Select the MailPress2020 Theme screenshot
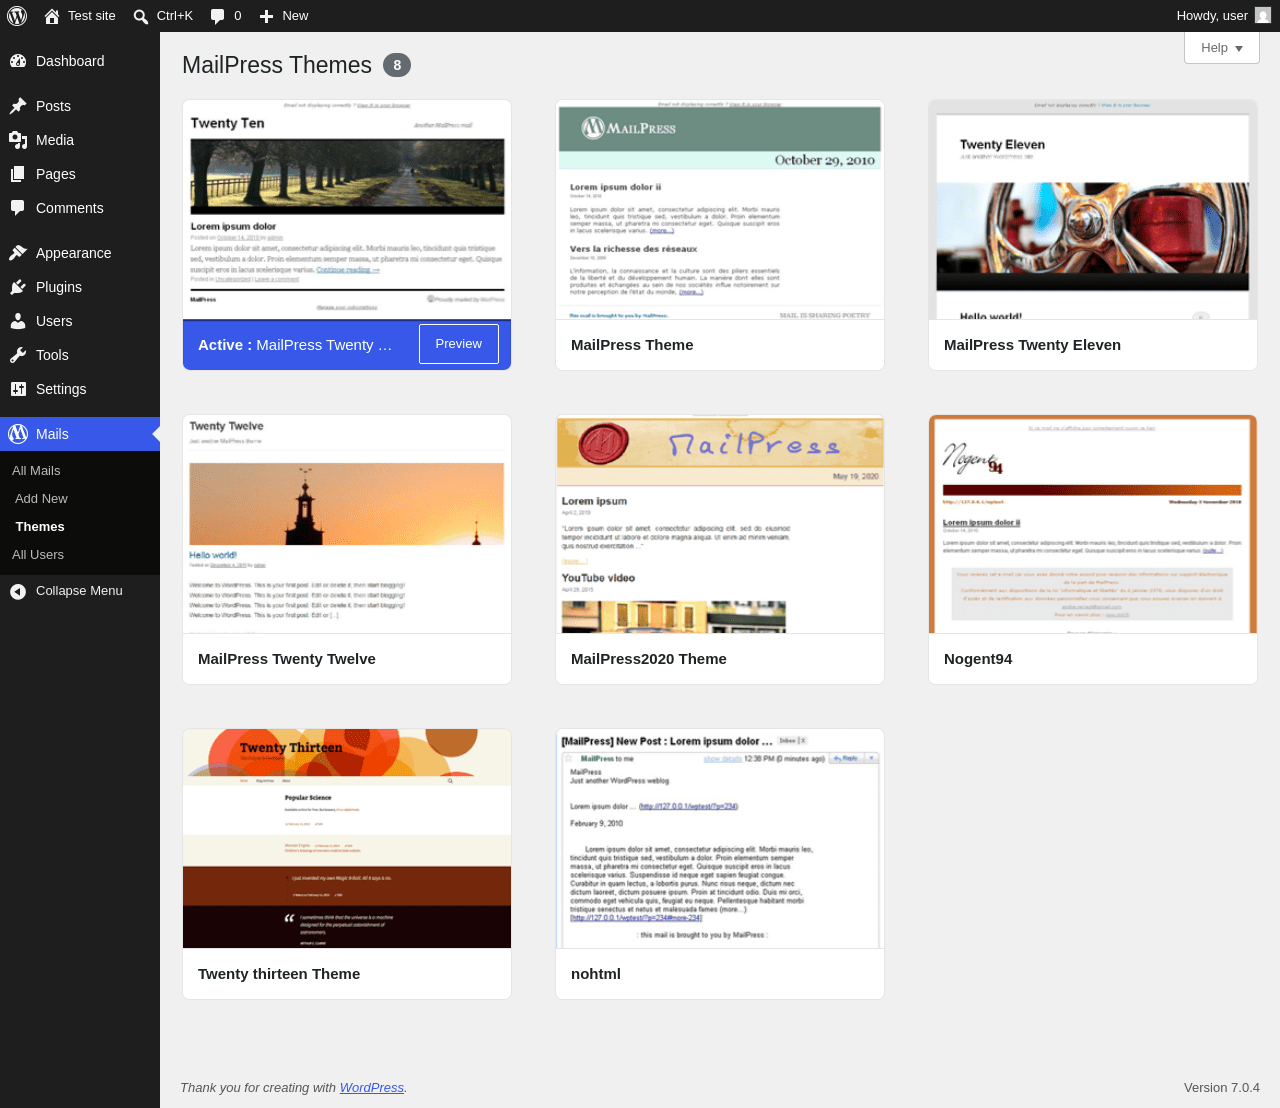 point(720,524)
